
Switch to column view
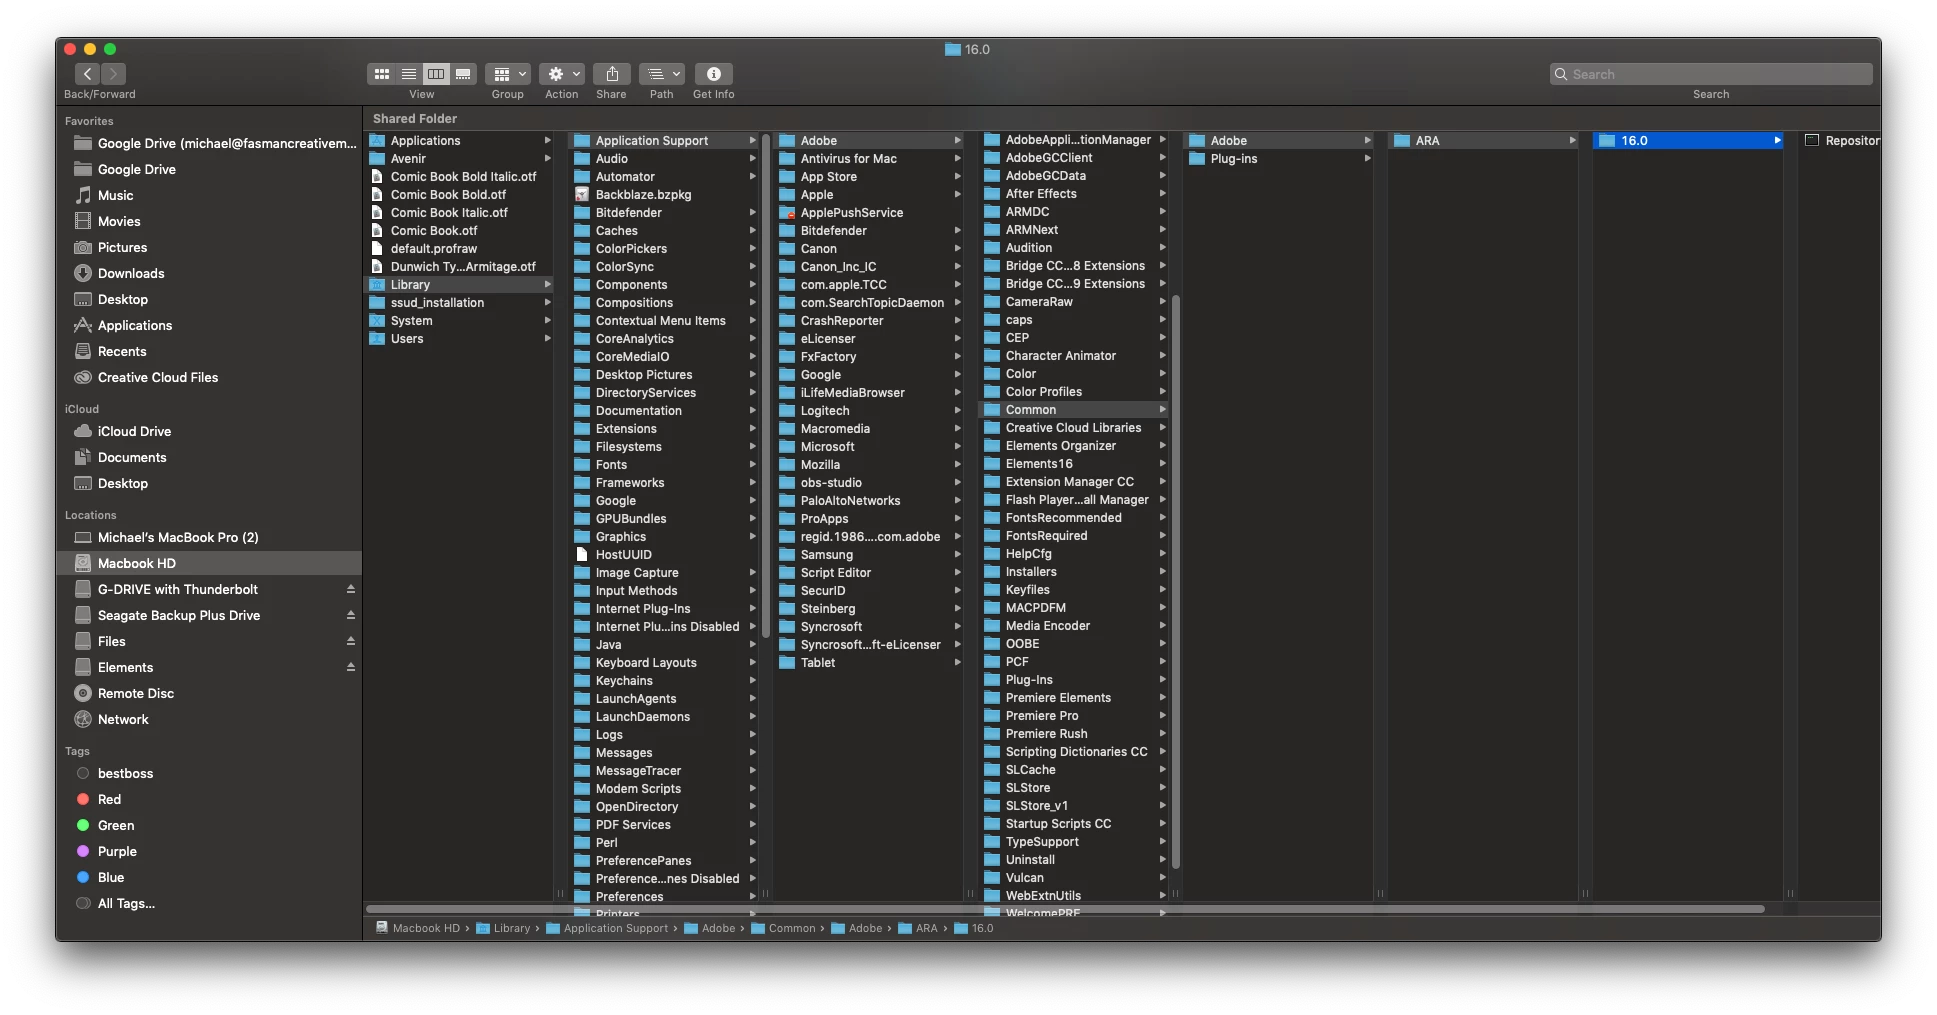pos(436,74)
